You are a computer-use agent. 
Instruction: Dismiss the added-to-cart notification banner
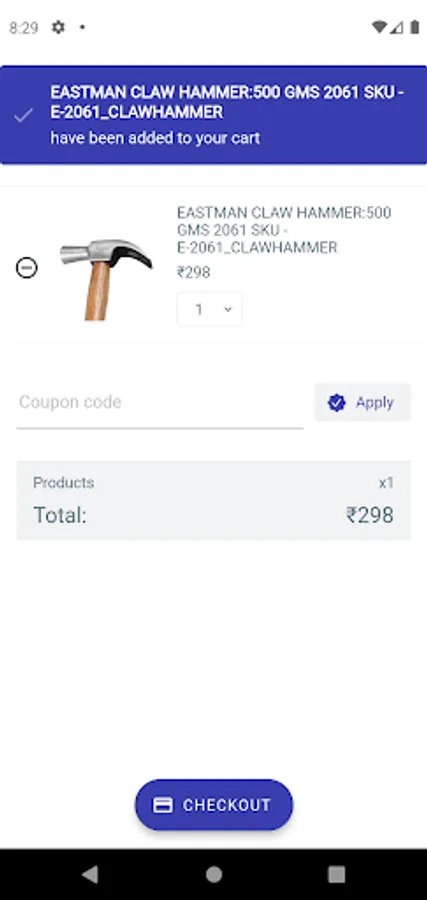point(214,115)
